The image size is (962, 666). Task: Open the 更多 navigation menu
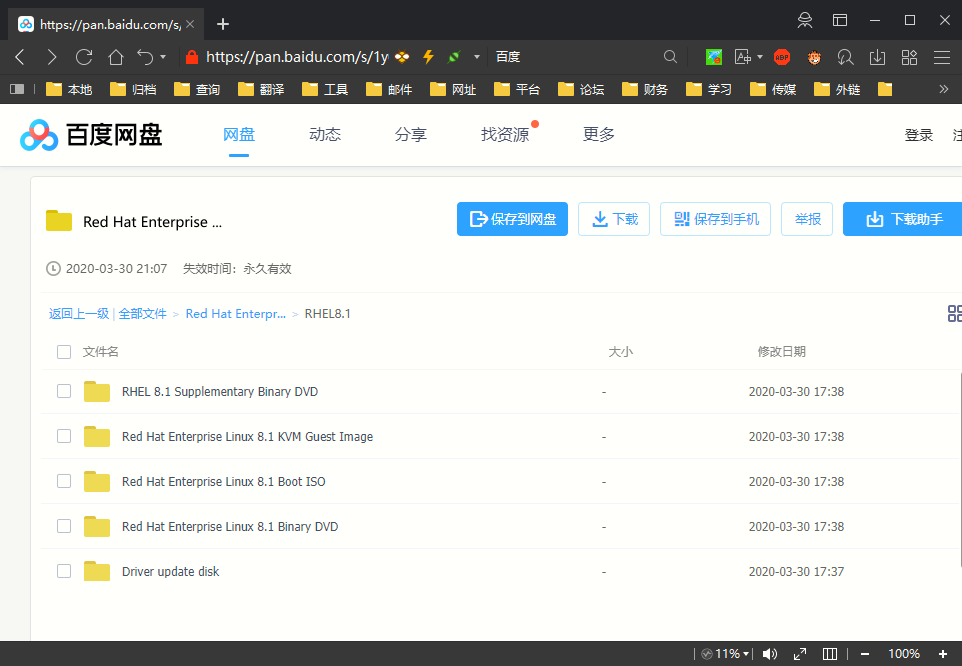(x=599, y=134)
